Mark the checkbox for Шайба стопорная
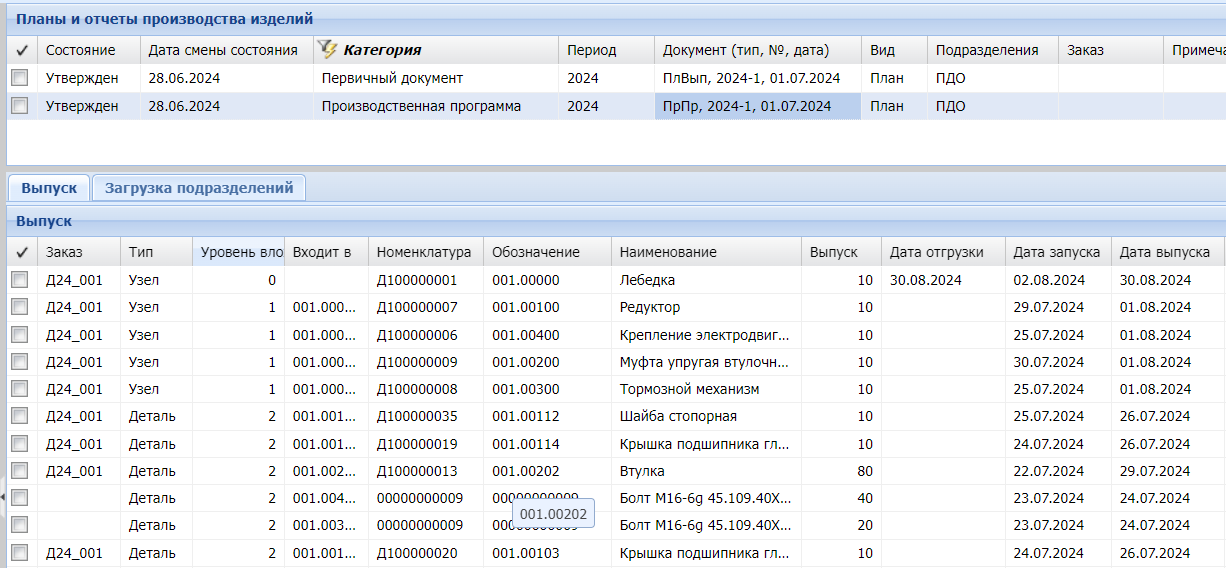The width and height of the screenshot is (1226, 568). click(20, 416)
